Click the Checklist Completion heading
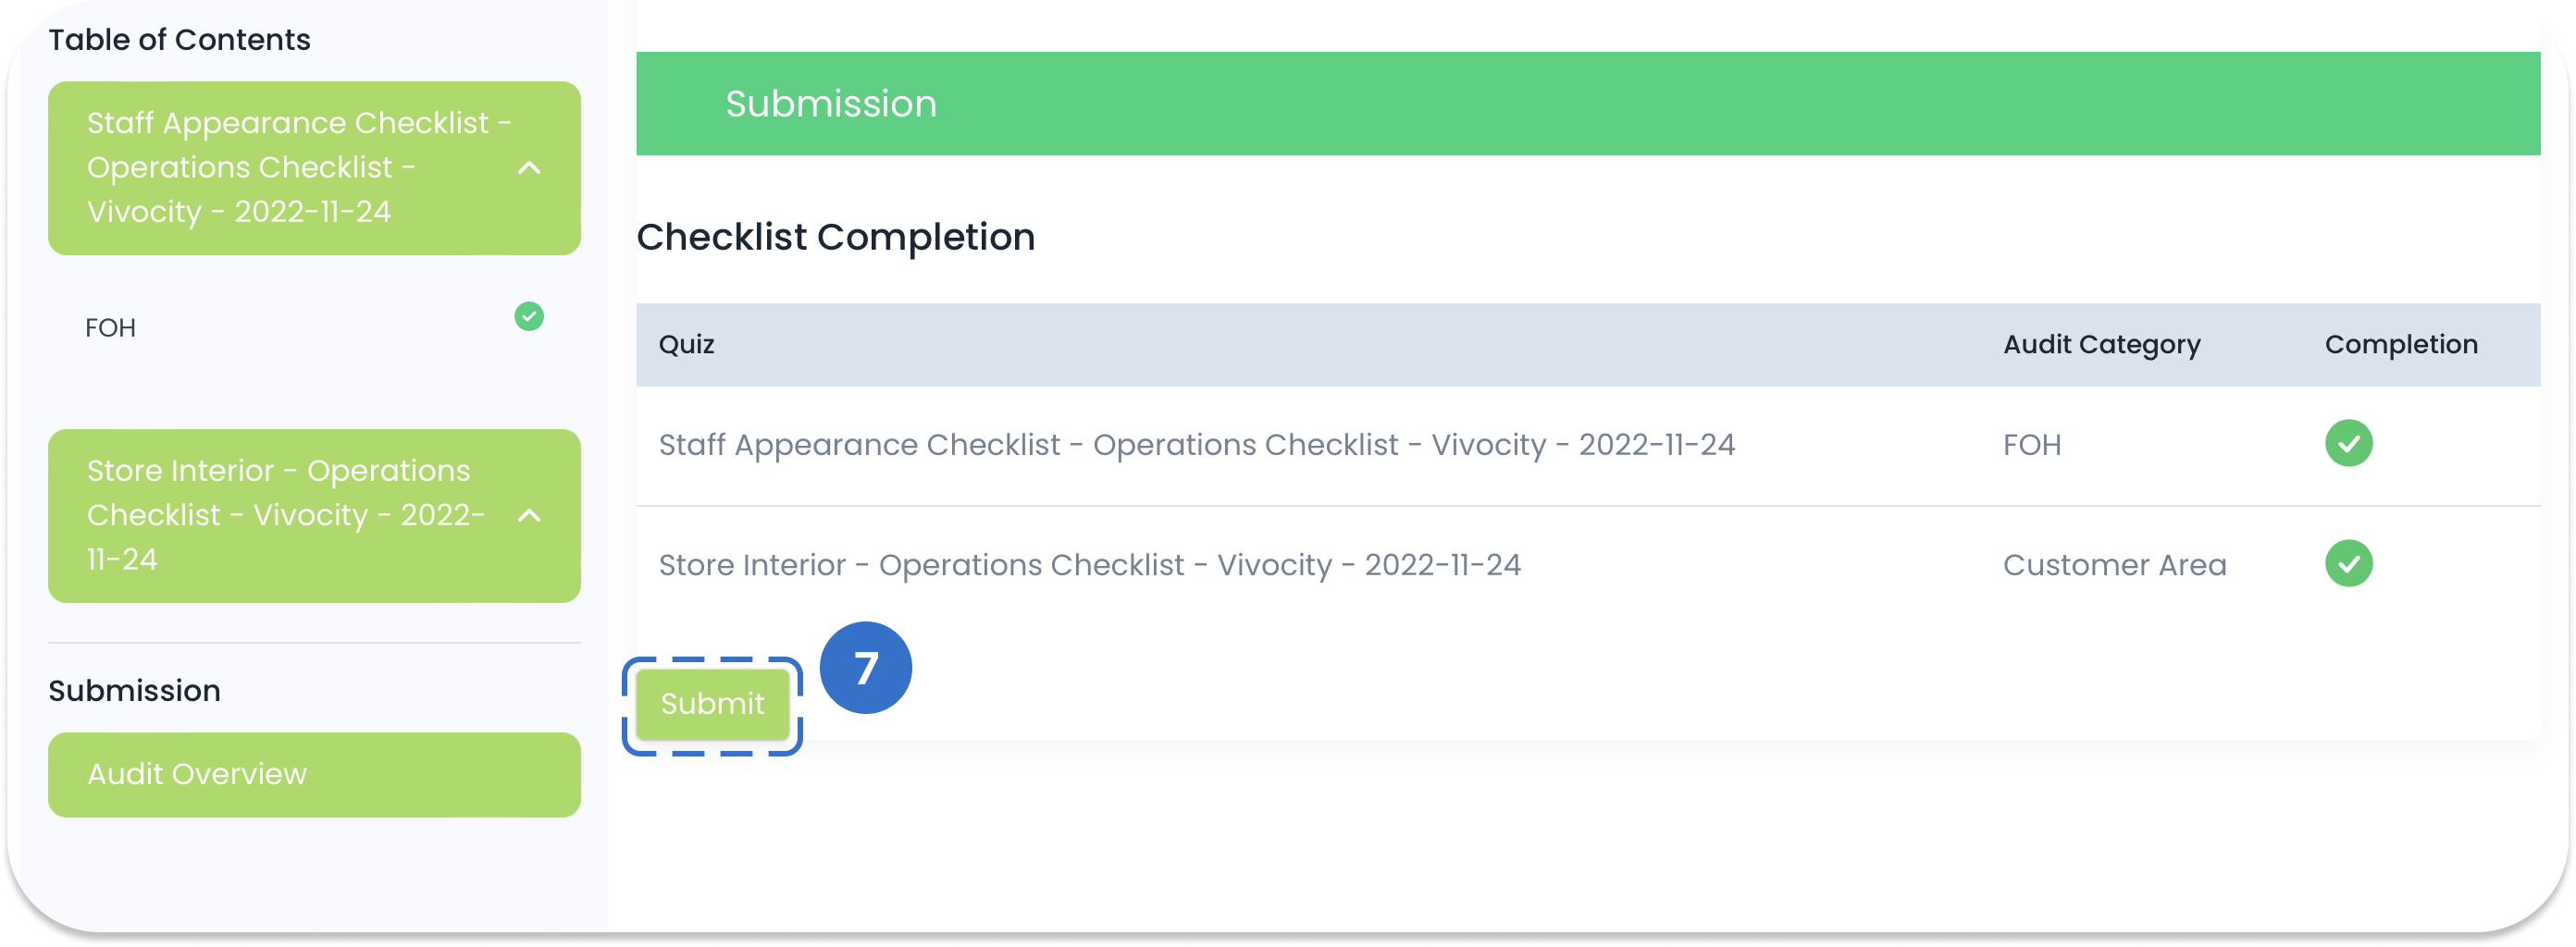 836,237
